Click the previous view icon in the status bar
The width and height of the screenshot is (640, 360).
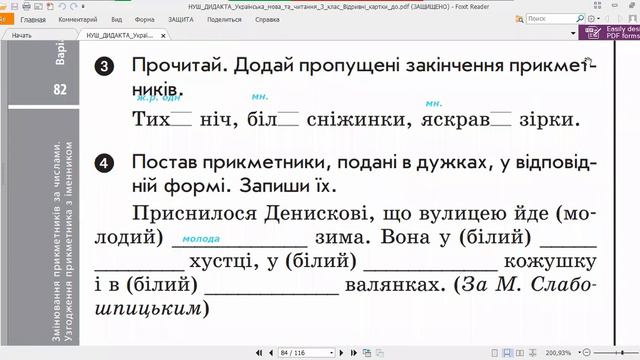click(367, 353)
